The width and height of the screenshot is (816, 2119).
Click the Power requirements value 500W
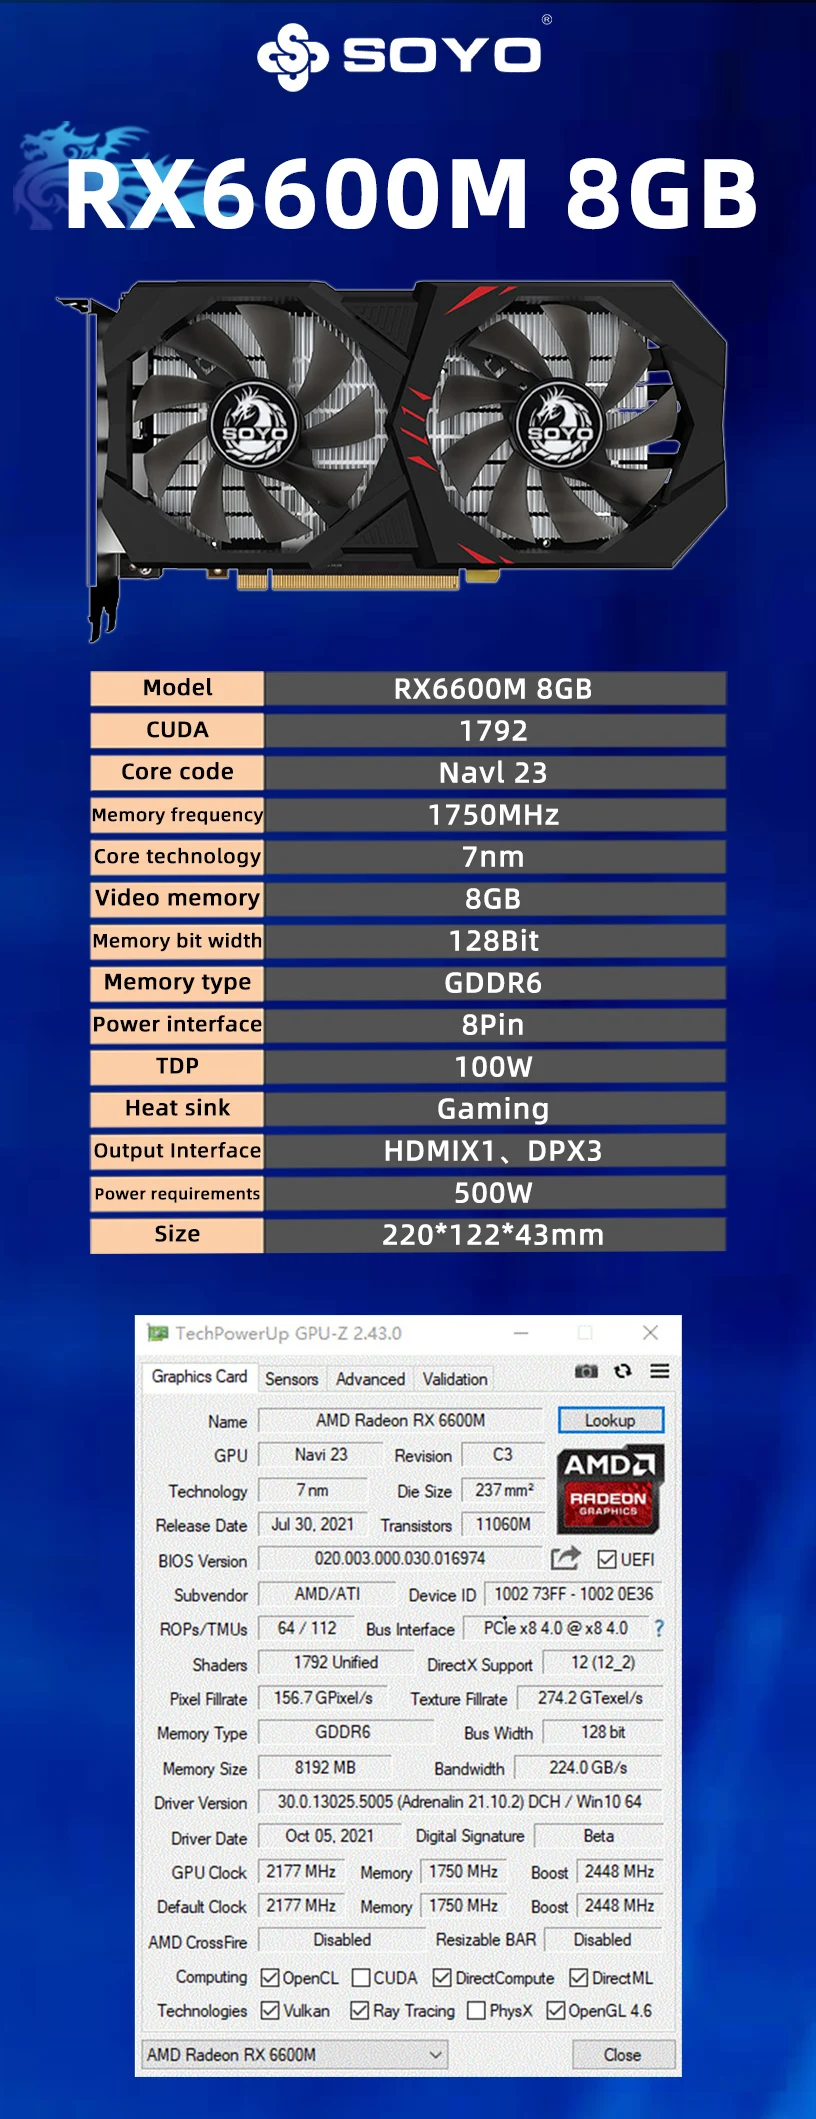pos(494,1193)
